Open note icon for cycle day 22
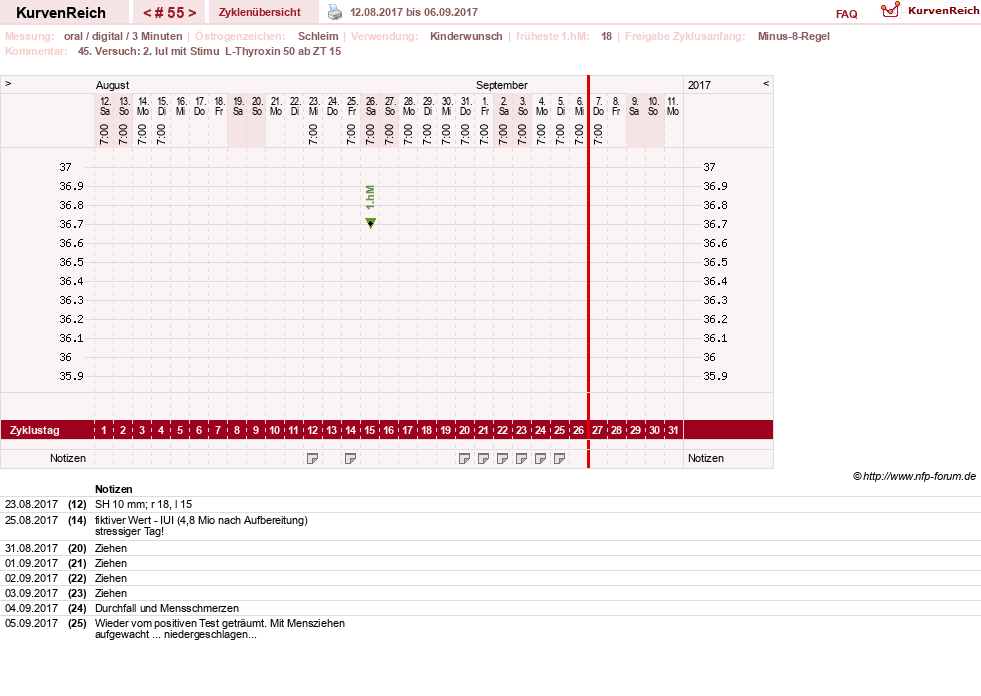Screen dimensions: 981x696 click(502, 459)
